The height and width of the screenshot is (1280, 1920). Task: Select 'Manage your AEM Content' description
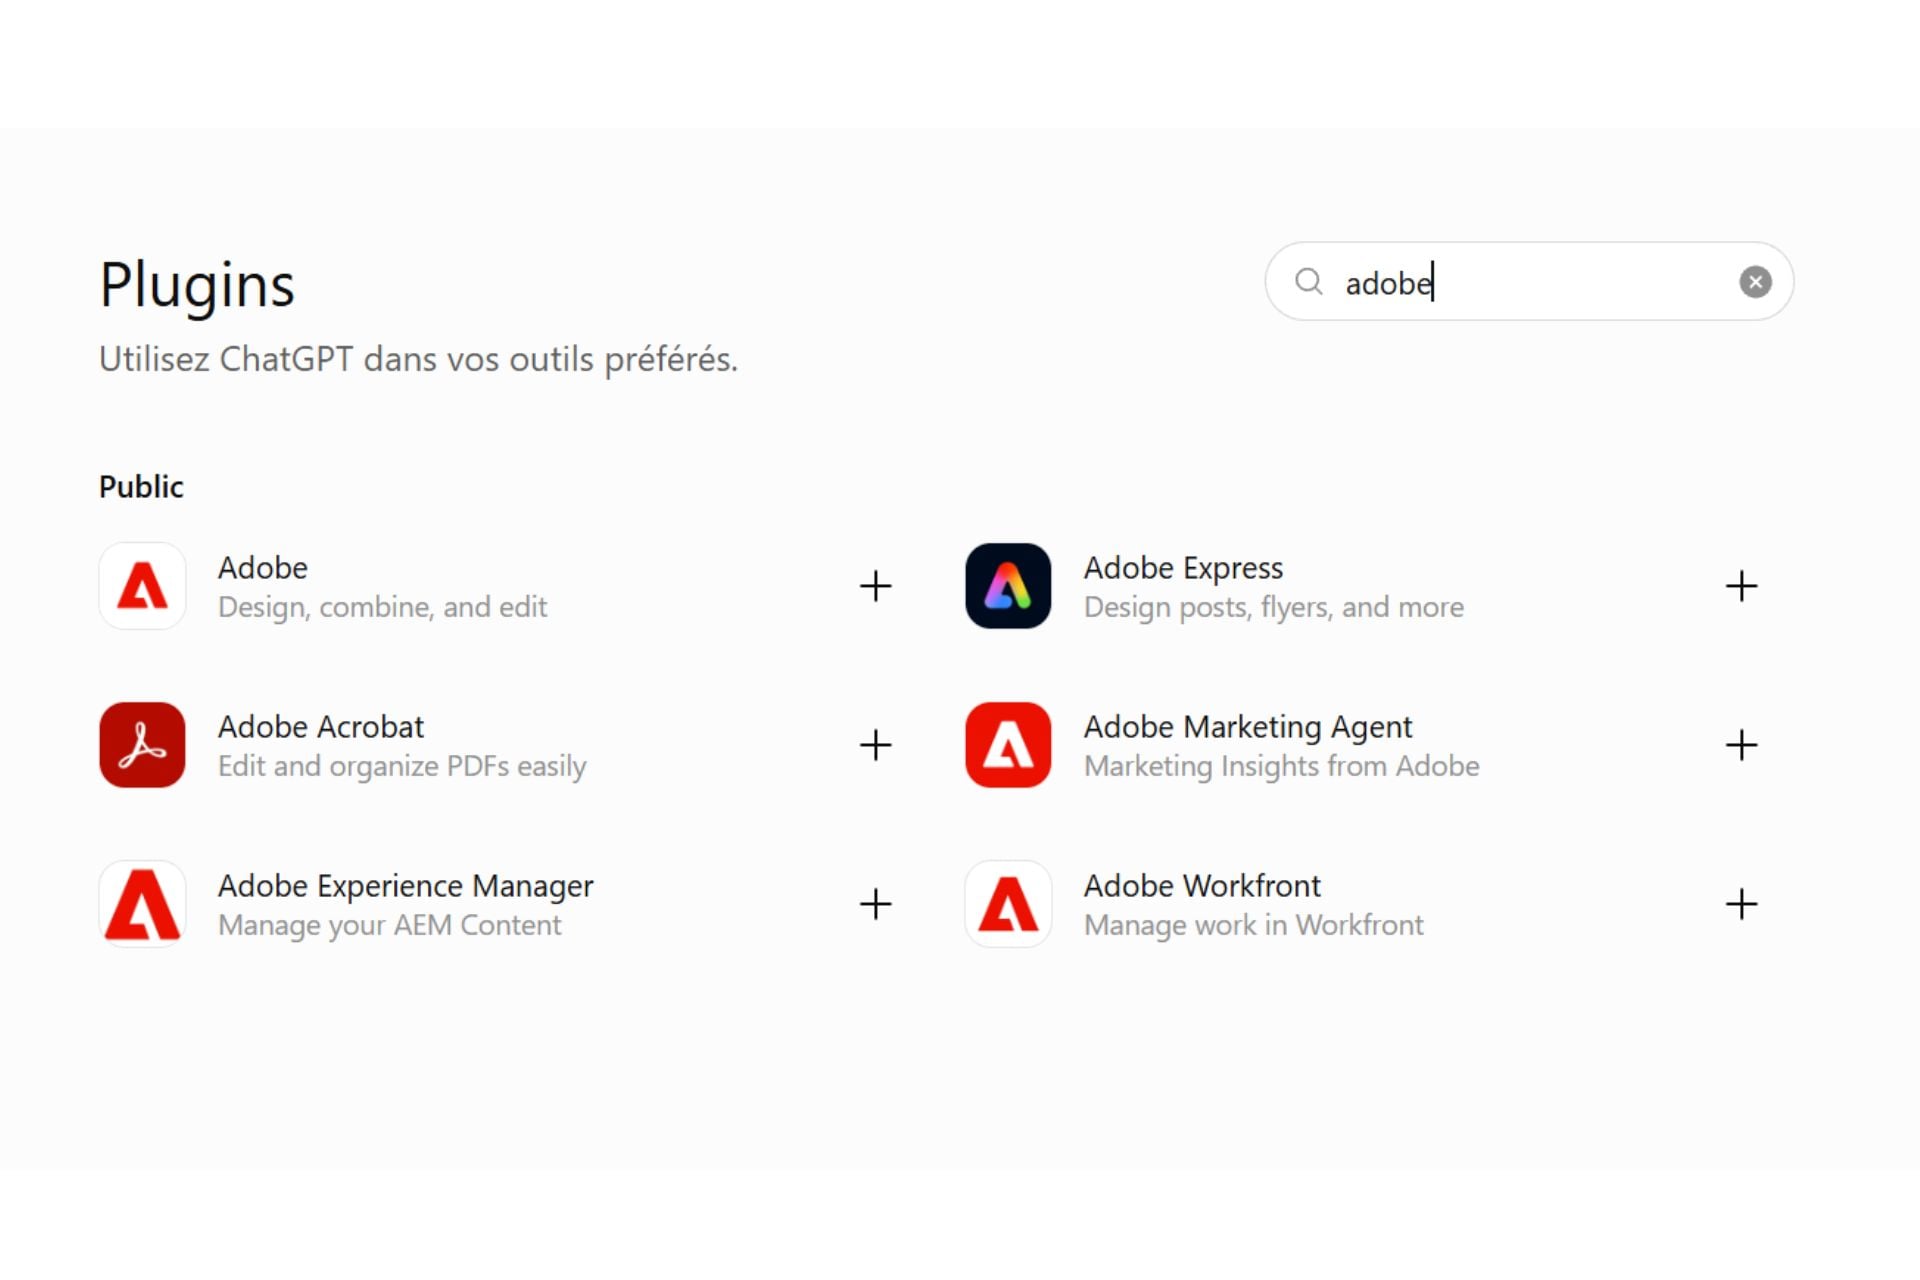pos(390,925)
